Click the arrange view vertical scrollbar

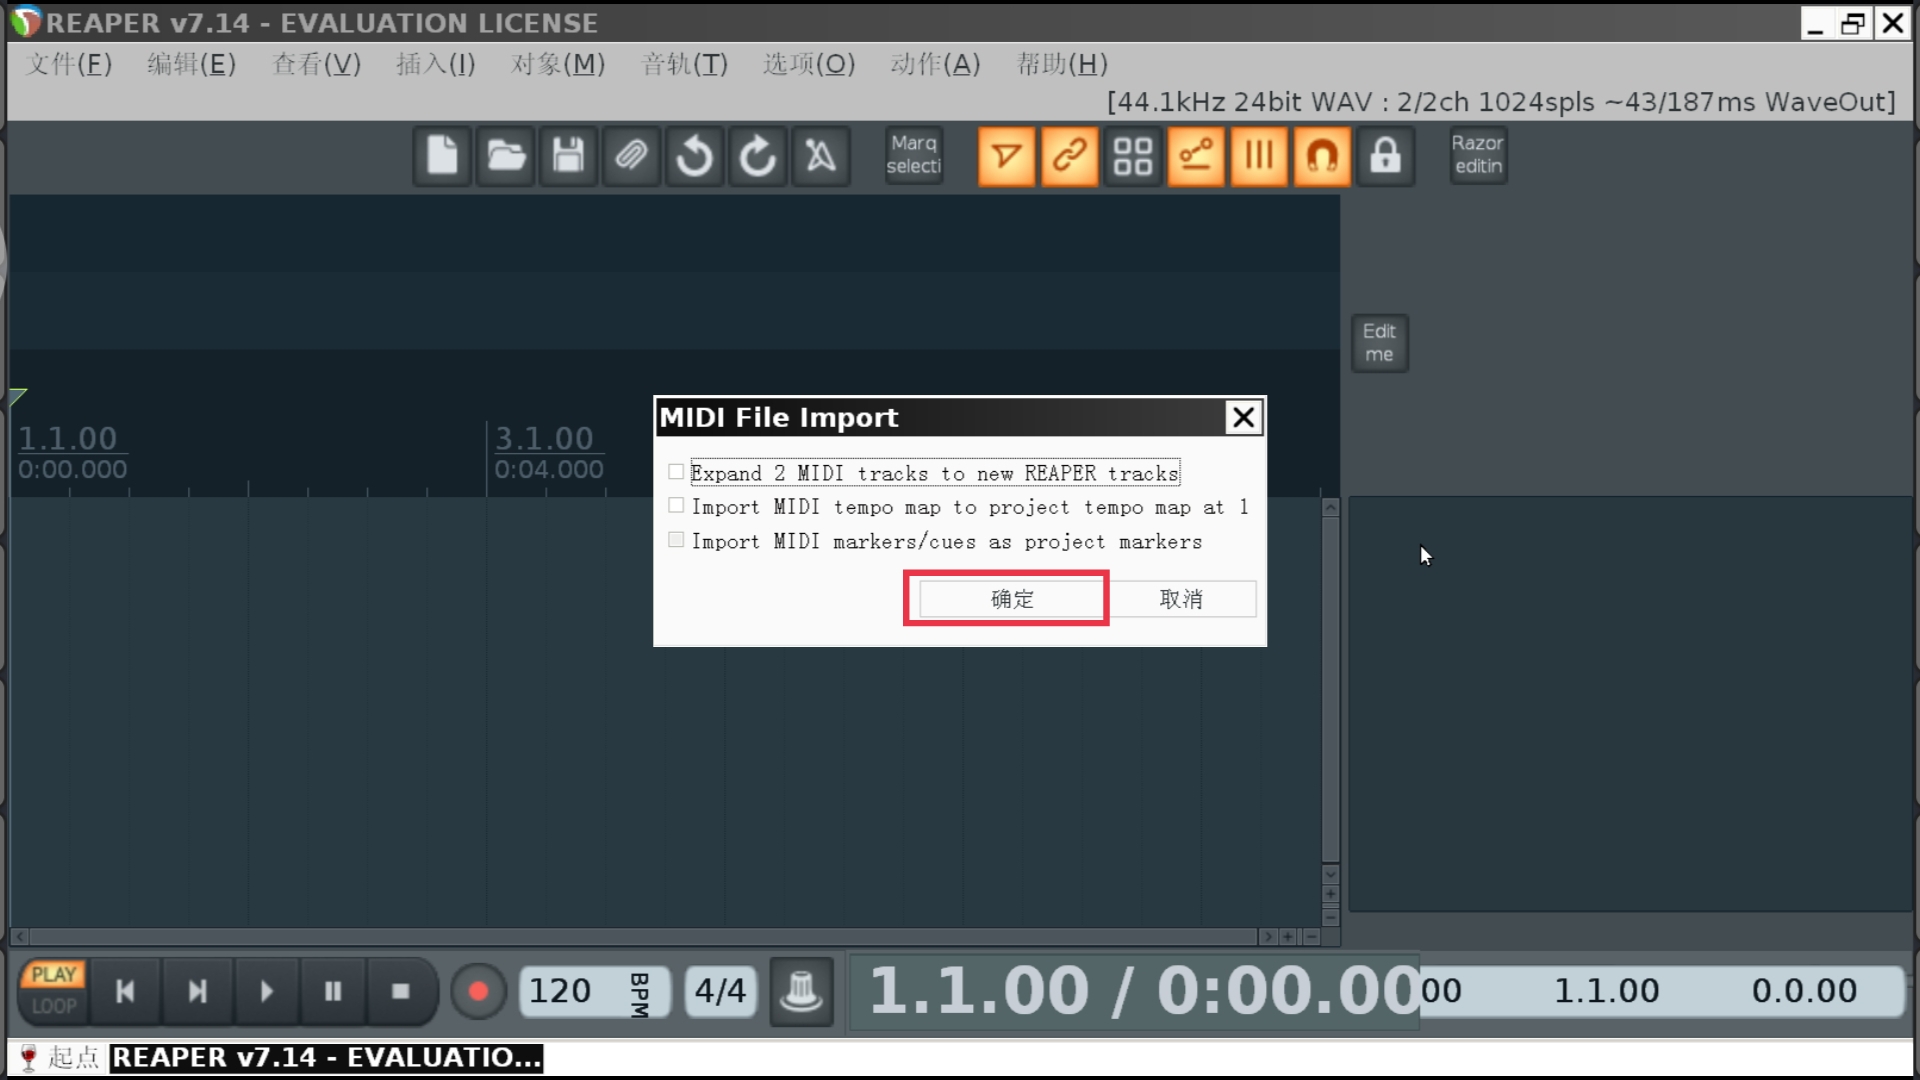click(x=1330, y=690)
